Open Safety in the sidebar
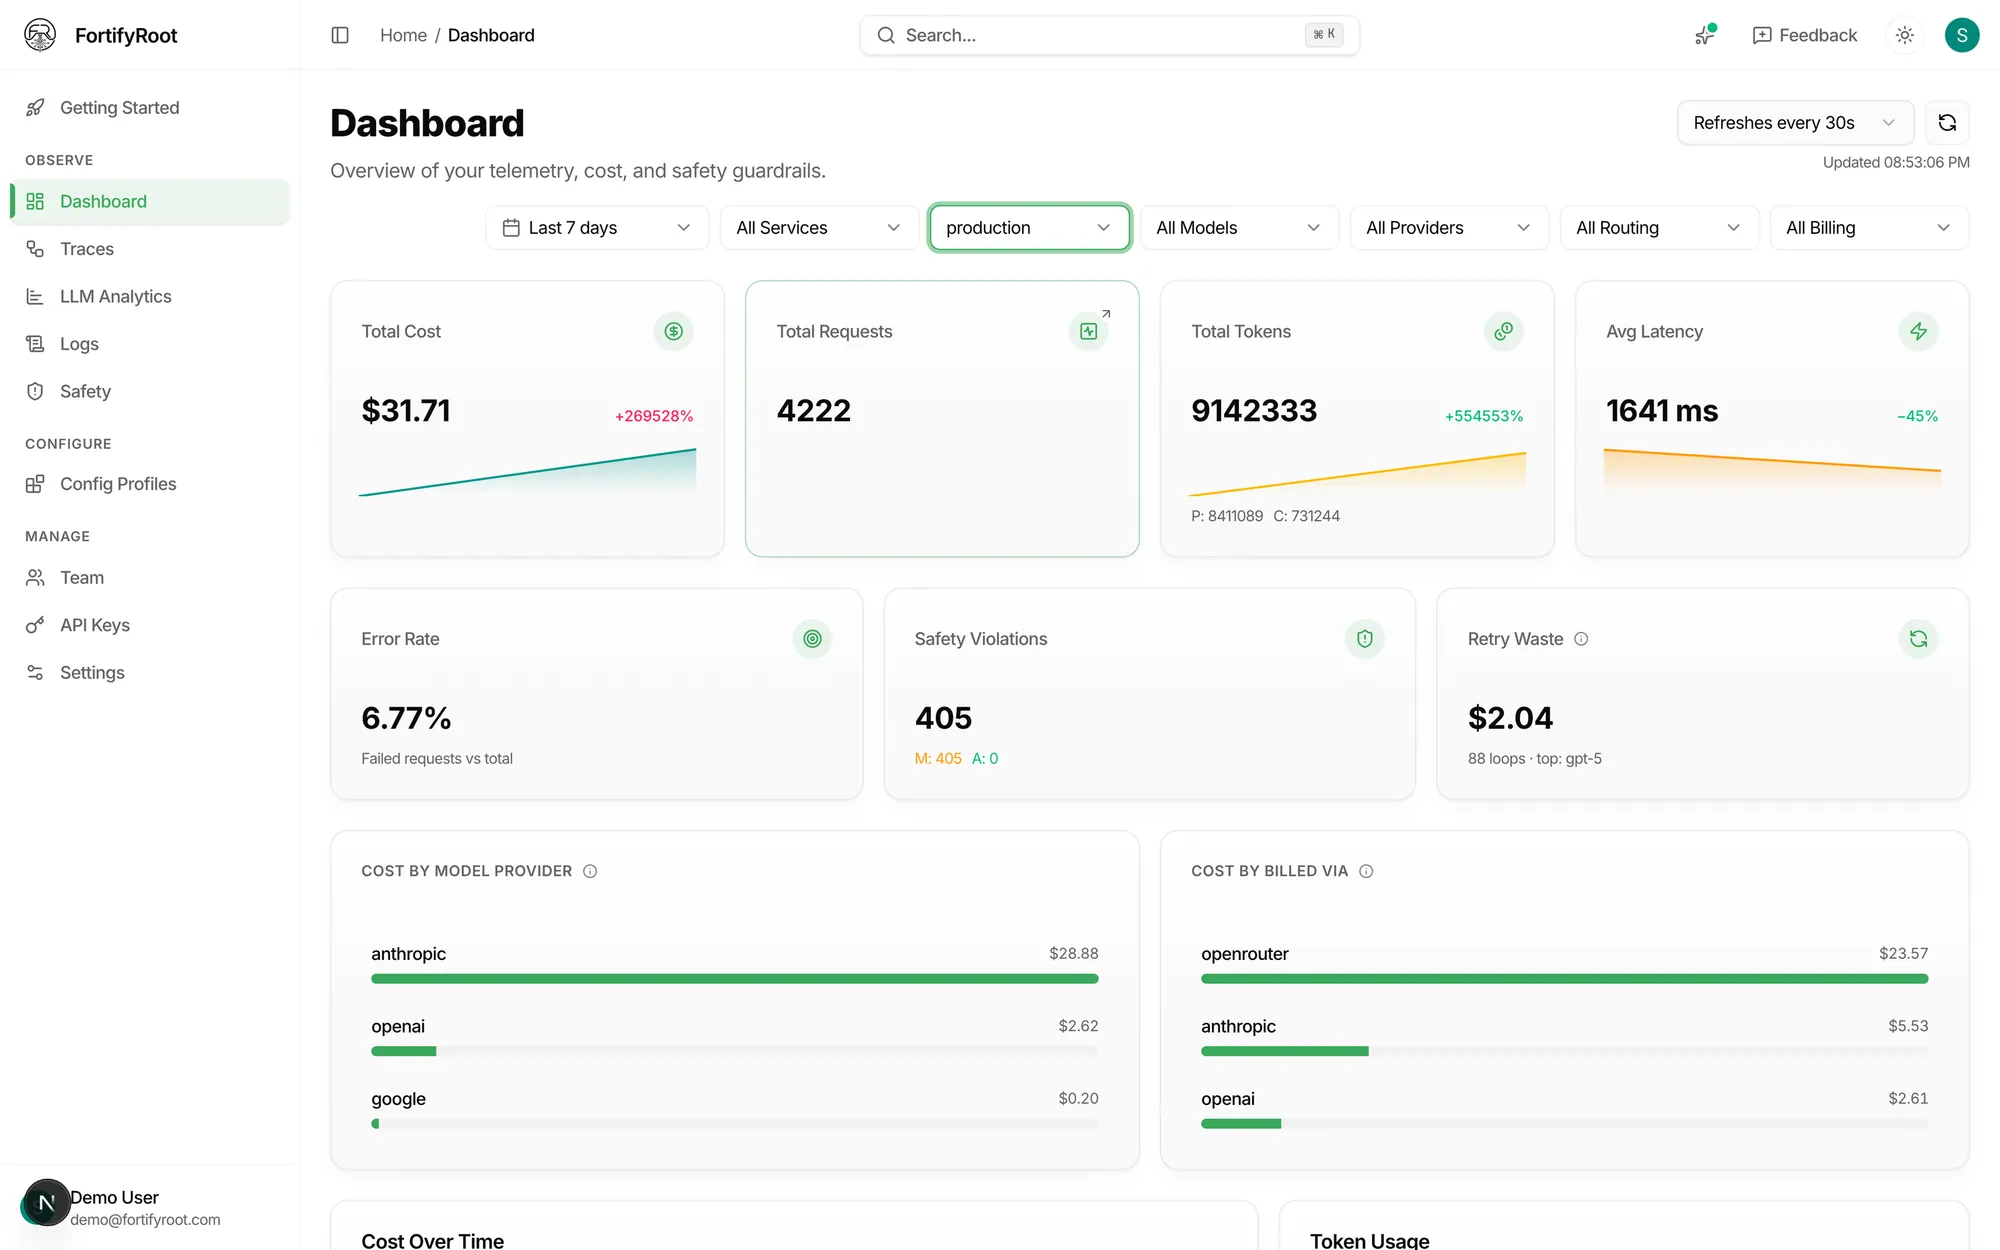This screenshot has height=1250, width=2000. (x=150, y=391)
